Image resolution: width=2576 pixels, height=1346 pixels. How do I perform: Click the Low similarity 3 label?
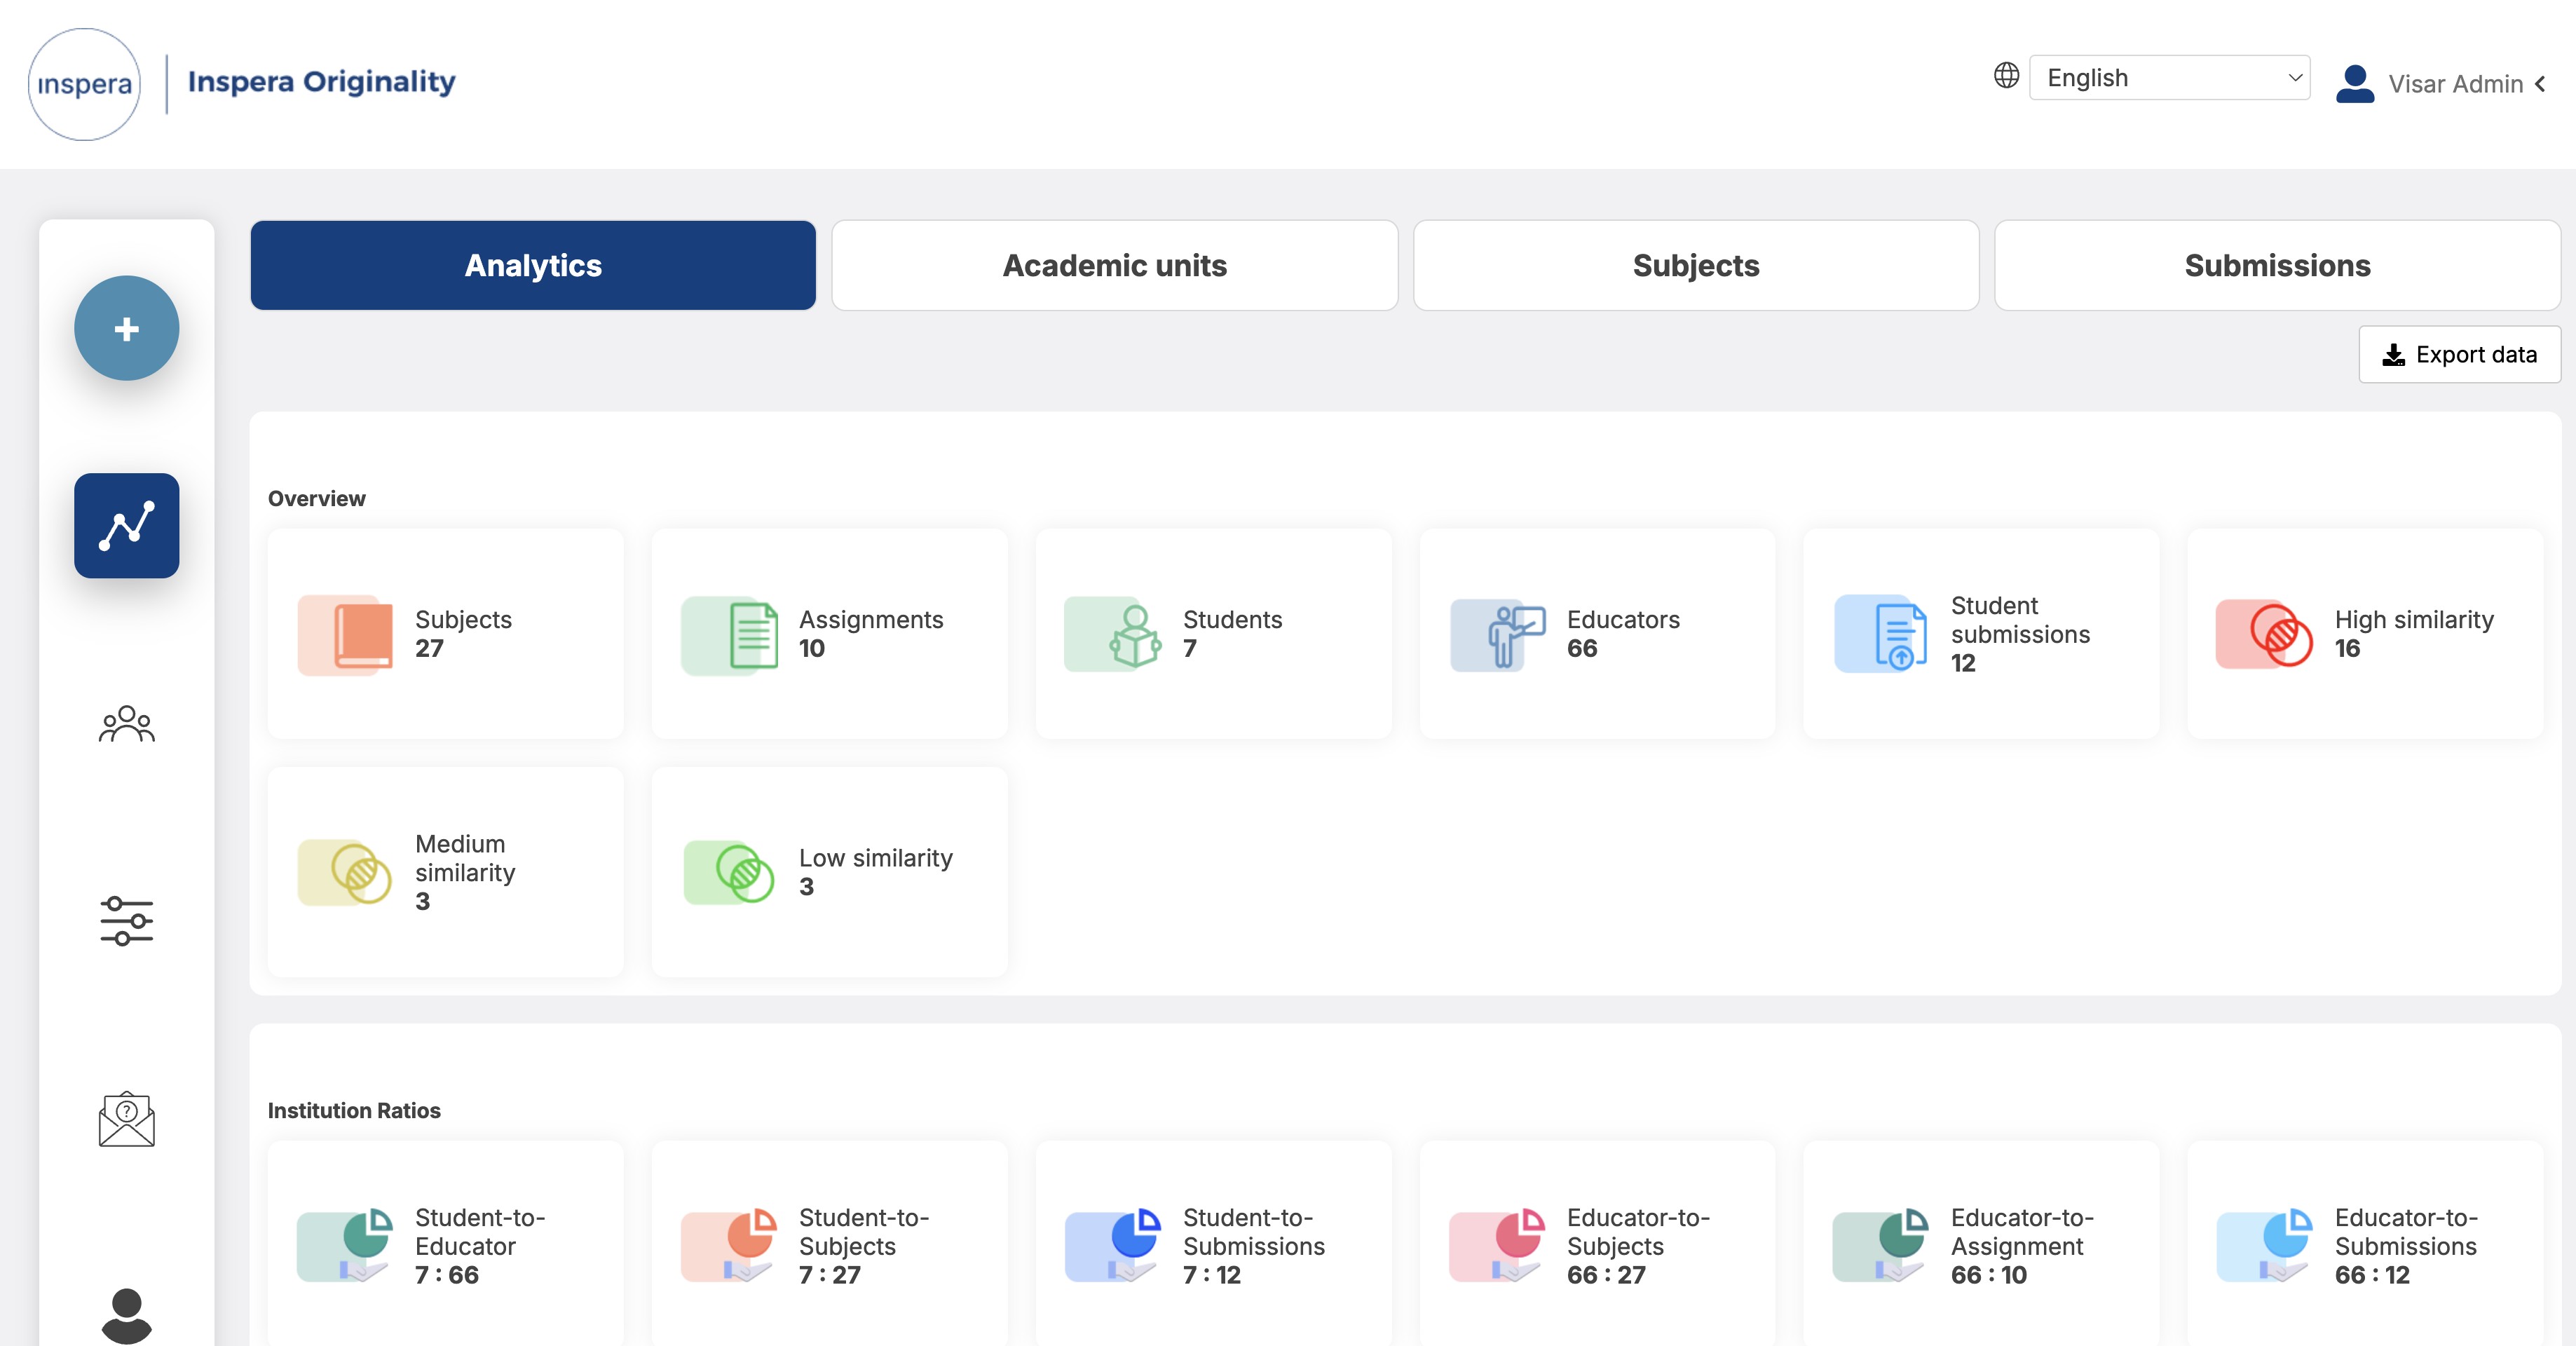(875, 872)
